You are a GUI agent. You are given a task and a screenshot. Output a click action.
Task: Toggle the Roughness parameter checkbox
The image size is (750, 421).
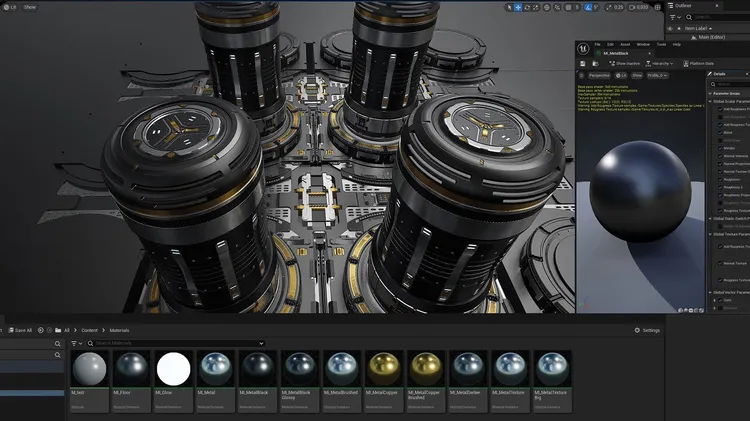[x=720, y=179]
